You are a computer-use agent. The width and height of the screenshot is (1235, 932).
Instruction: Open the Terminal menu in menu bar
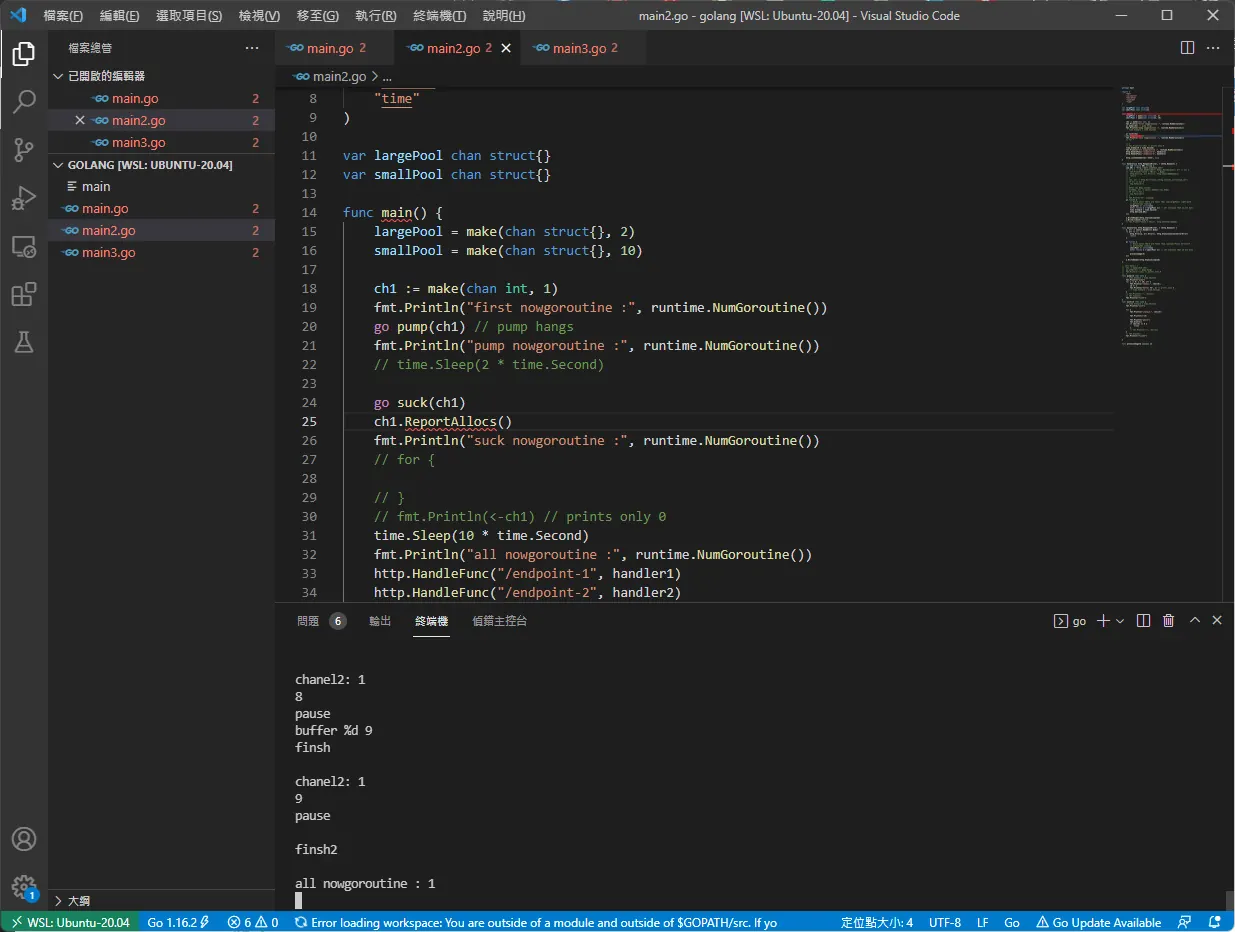pos(439,16)
